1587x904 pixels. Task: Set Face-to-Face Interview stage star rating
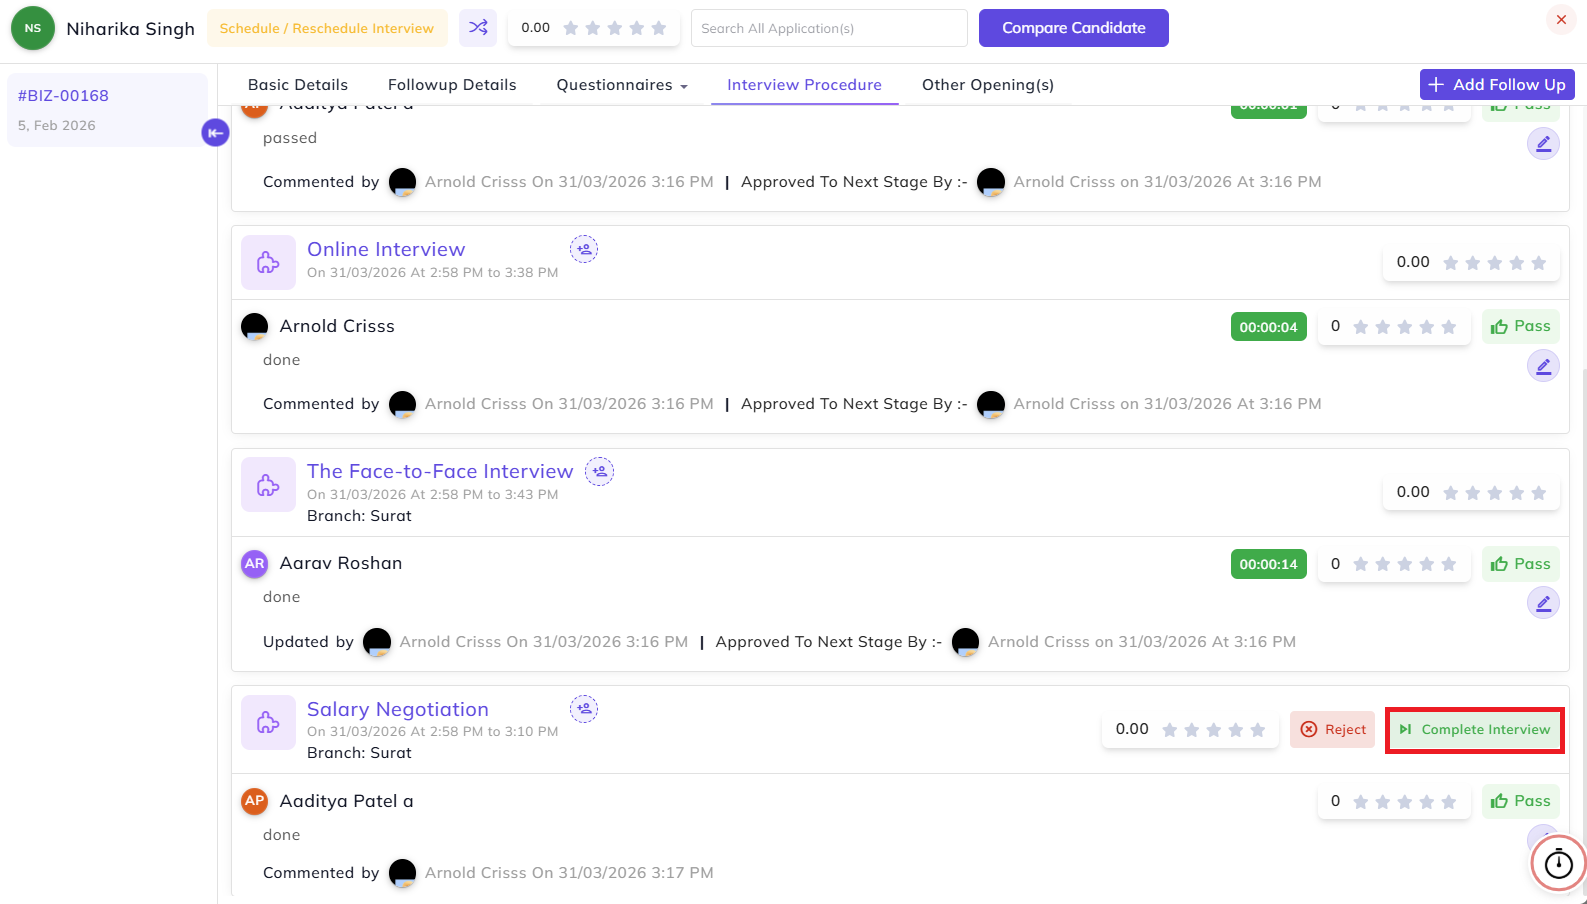pyautogui.click(x=1494, y=492)
